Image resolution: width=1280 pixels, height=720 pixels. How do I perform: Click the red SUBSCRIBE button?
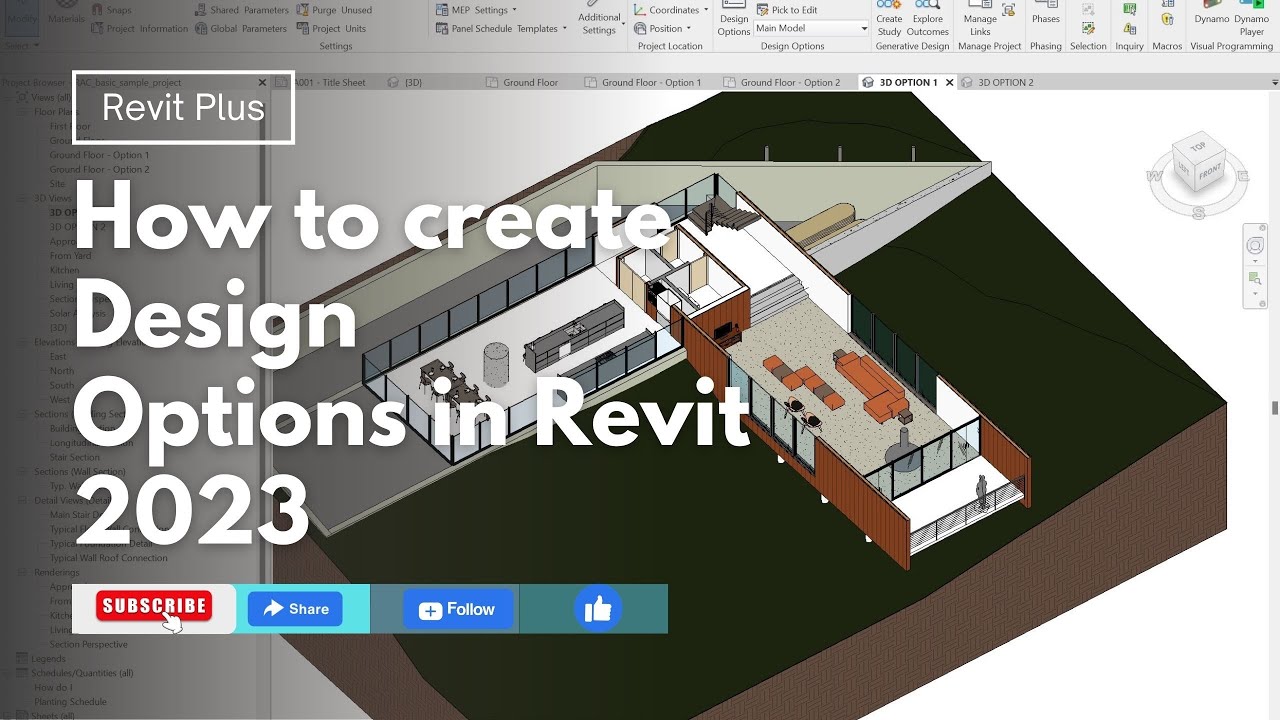tap(154, 605)
